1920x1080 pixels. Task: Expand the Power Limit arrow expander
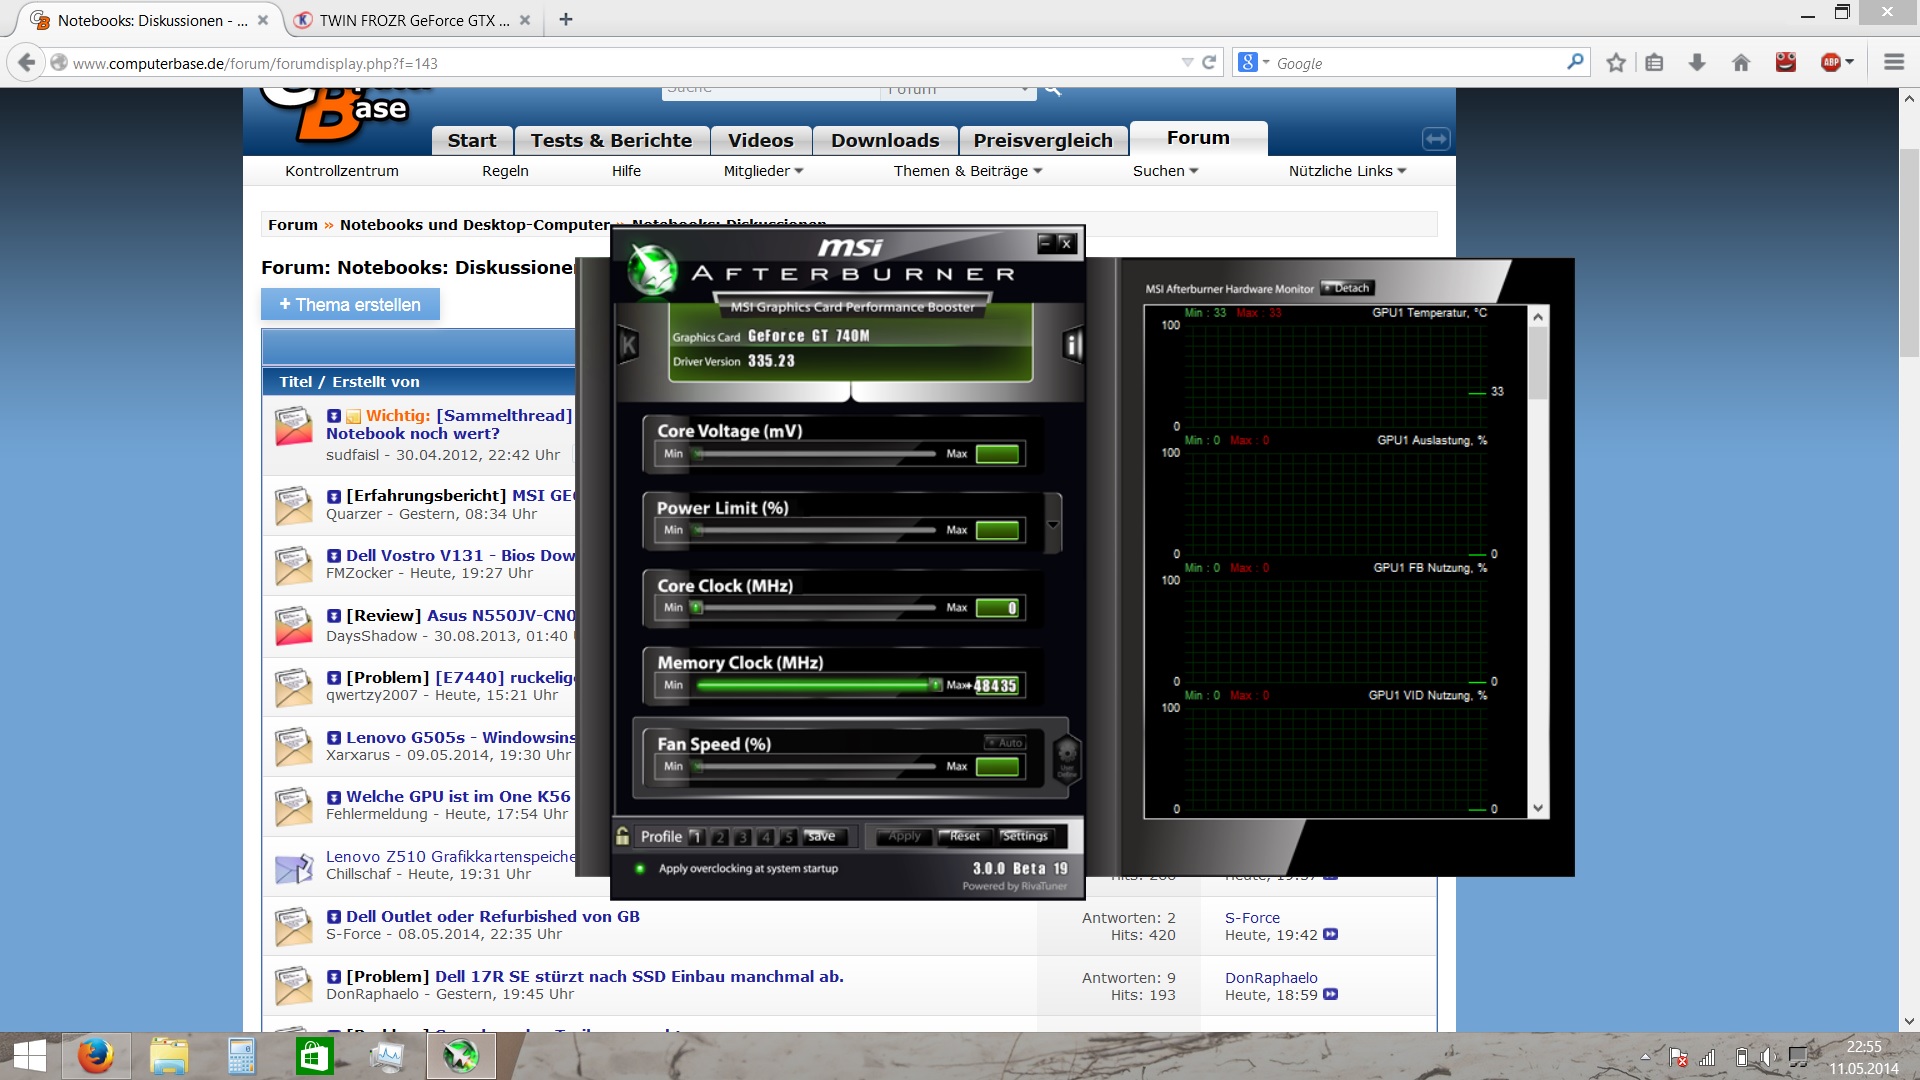coord(1053,524)
